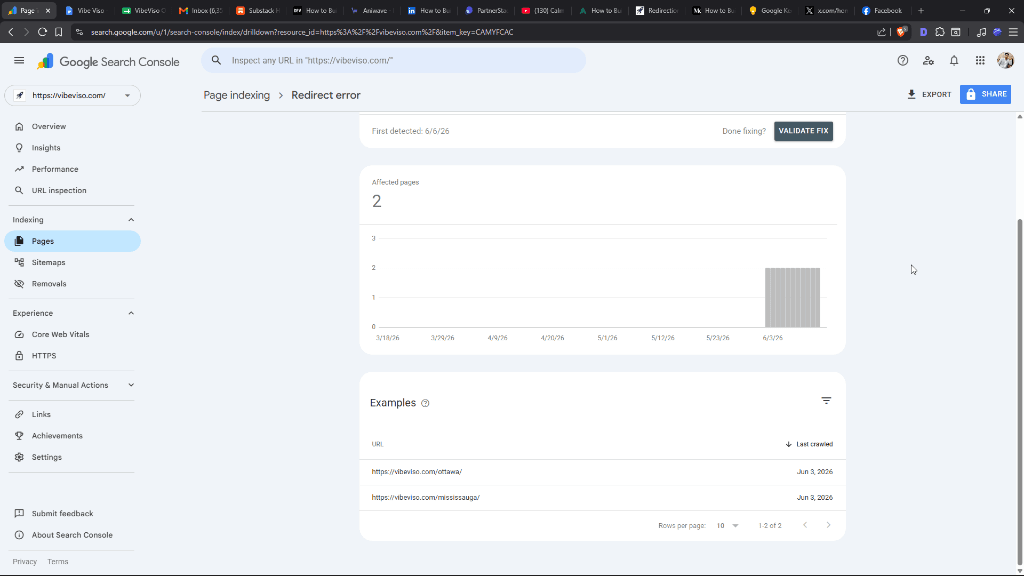This screenshot has width=1024, height=576.
Task: Reload the page
Action: [x=42, y=32]
